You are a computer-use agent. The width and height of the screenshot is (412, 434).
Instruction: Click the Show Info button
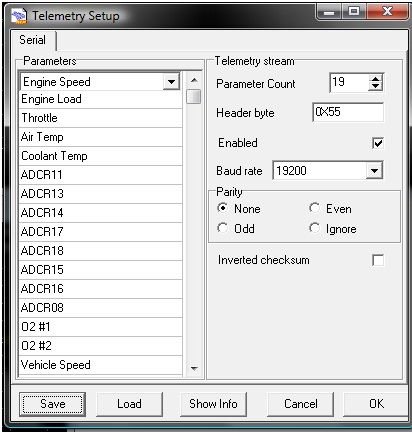tap(213, 404)
